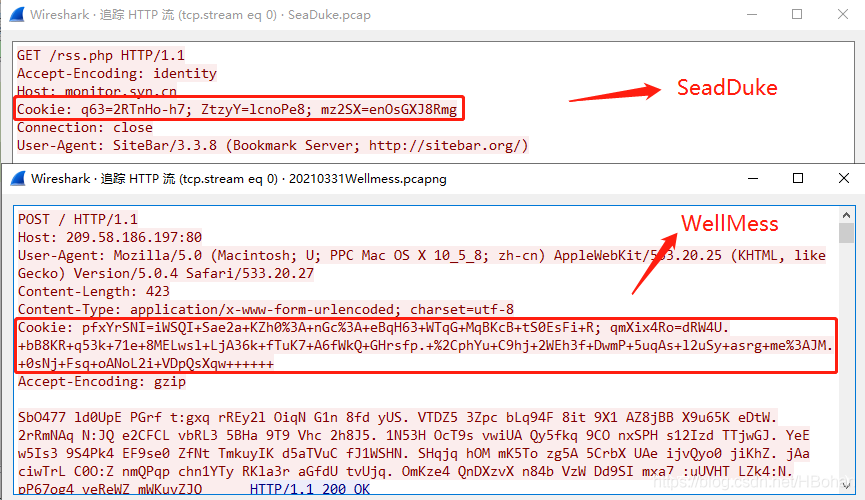Minimize the SeaDuke.pcap stream window
The height and width of the screenshot is (500, 865).
(x=752, y=14)
